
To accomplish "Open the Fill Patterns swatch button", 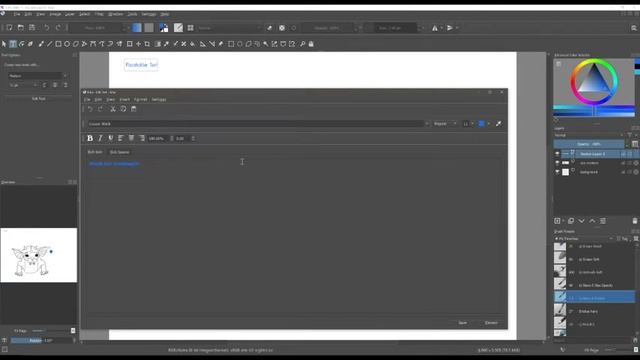I will (149, 27).
